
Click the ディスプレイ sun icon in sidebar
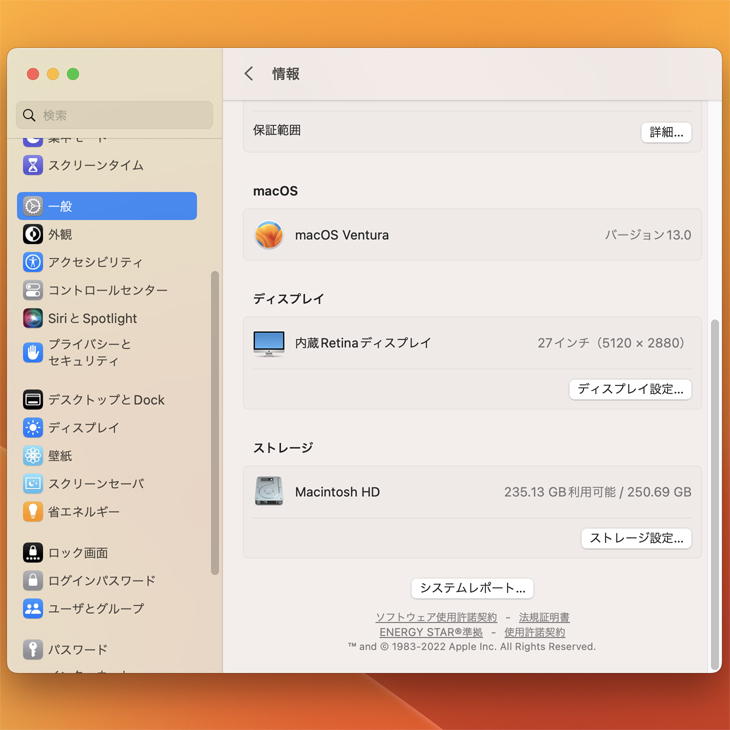pos(33,427)
